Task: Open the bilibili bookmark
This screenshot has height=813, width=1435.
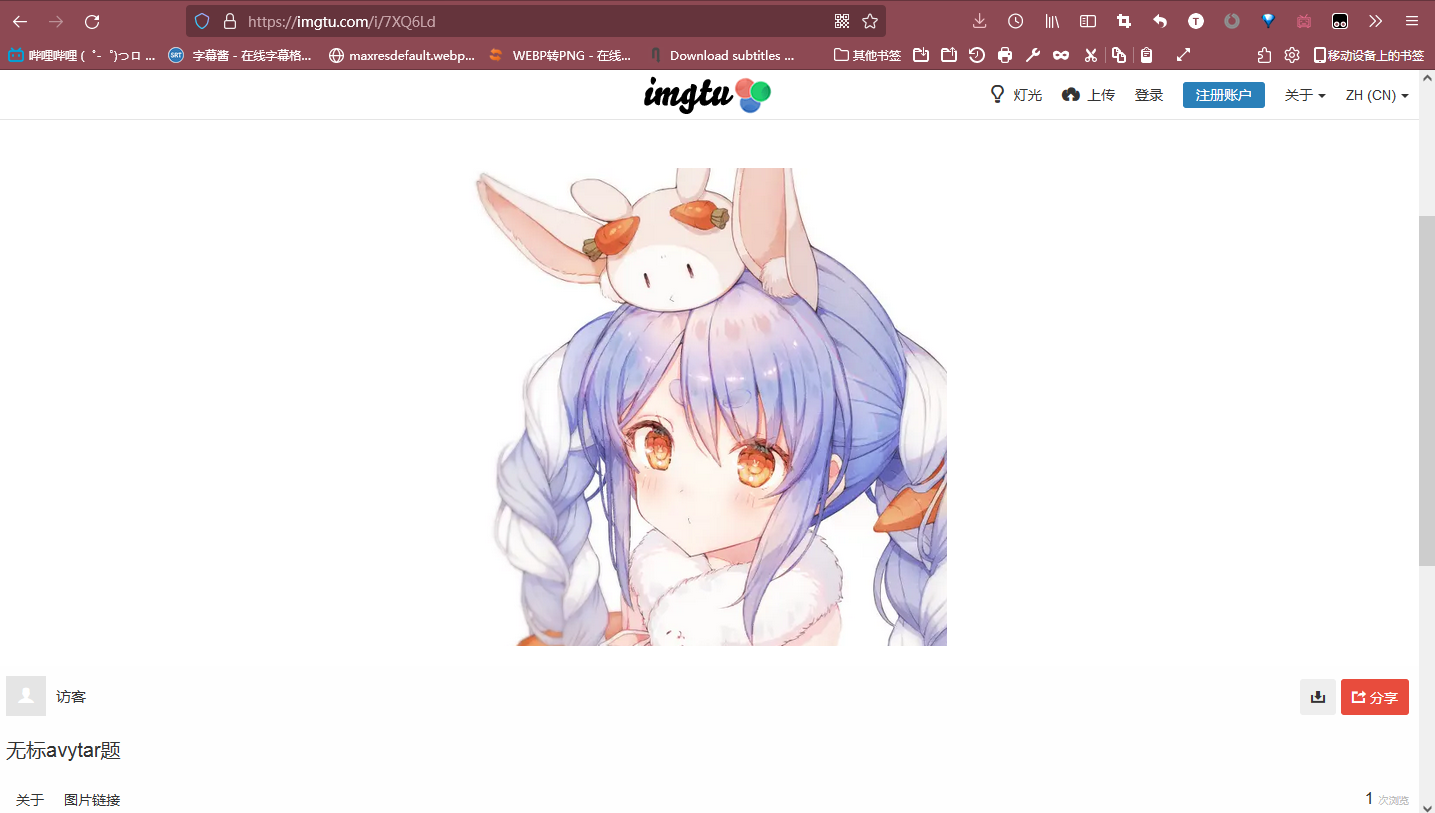Action: (82, 56)
